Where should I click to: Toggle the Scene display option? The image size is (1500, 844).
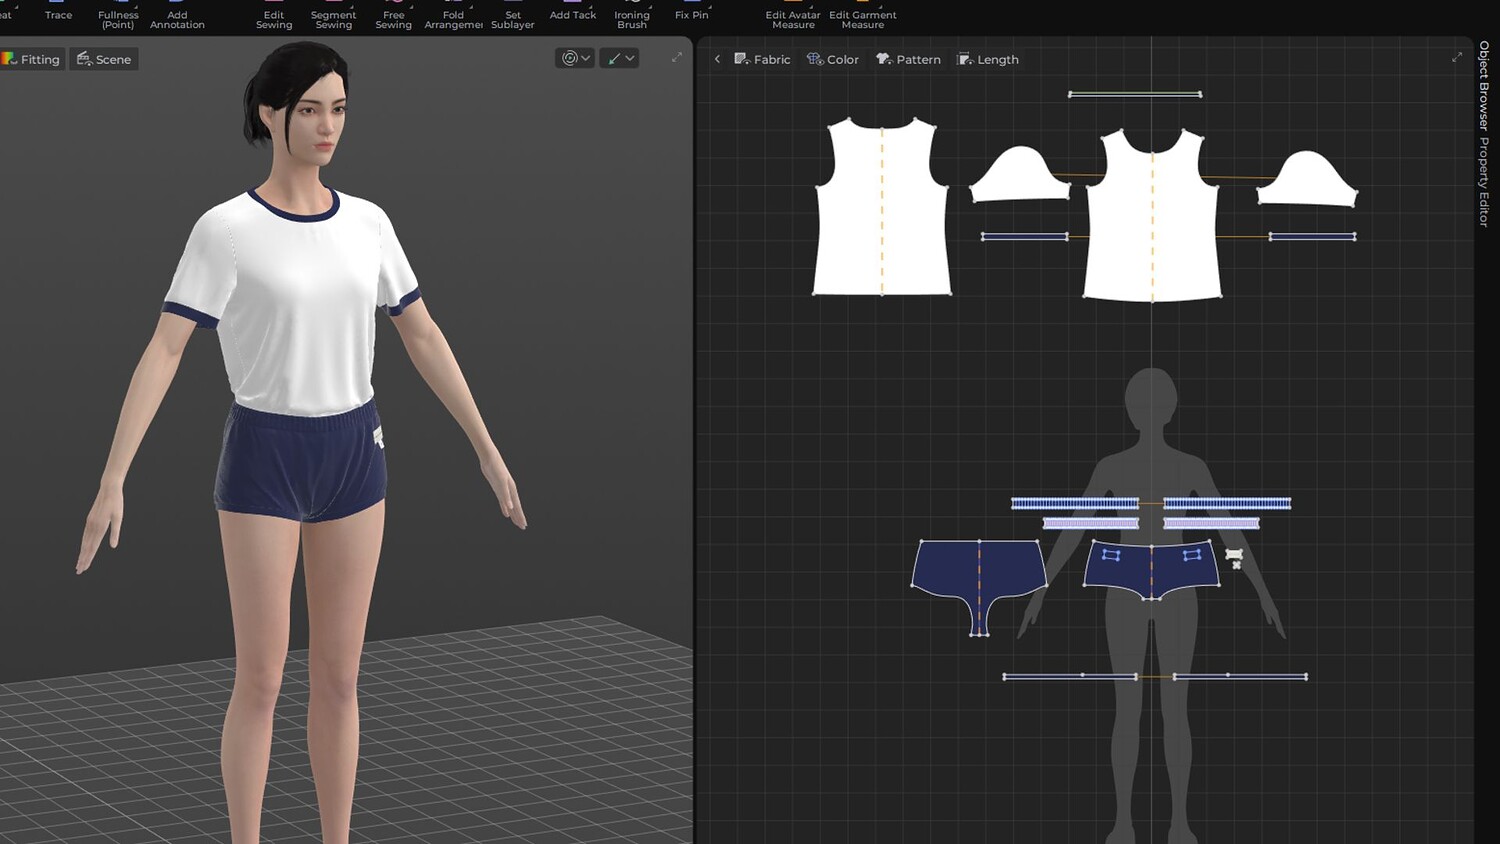pos(104,59)
